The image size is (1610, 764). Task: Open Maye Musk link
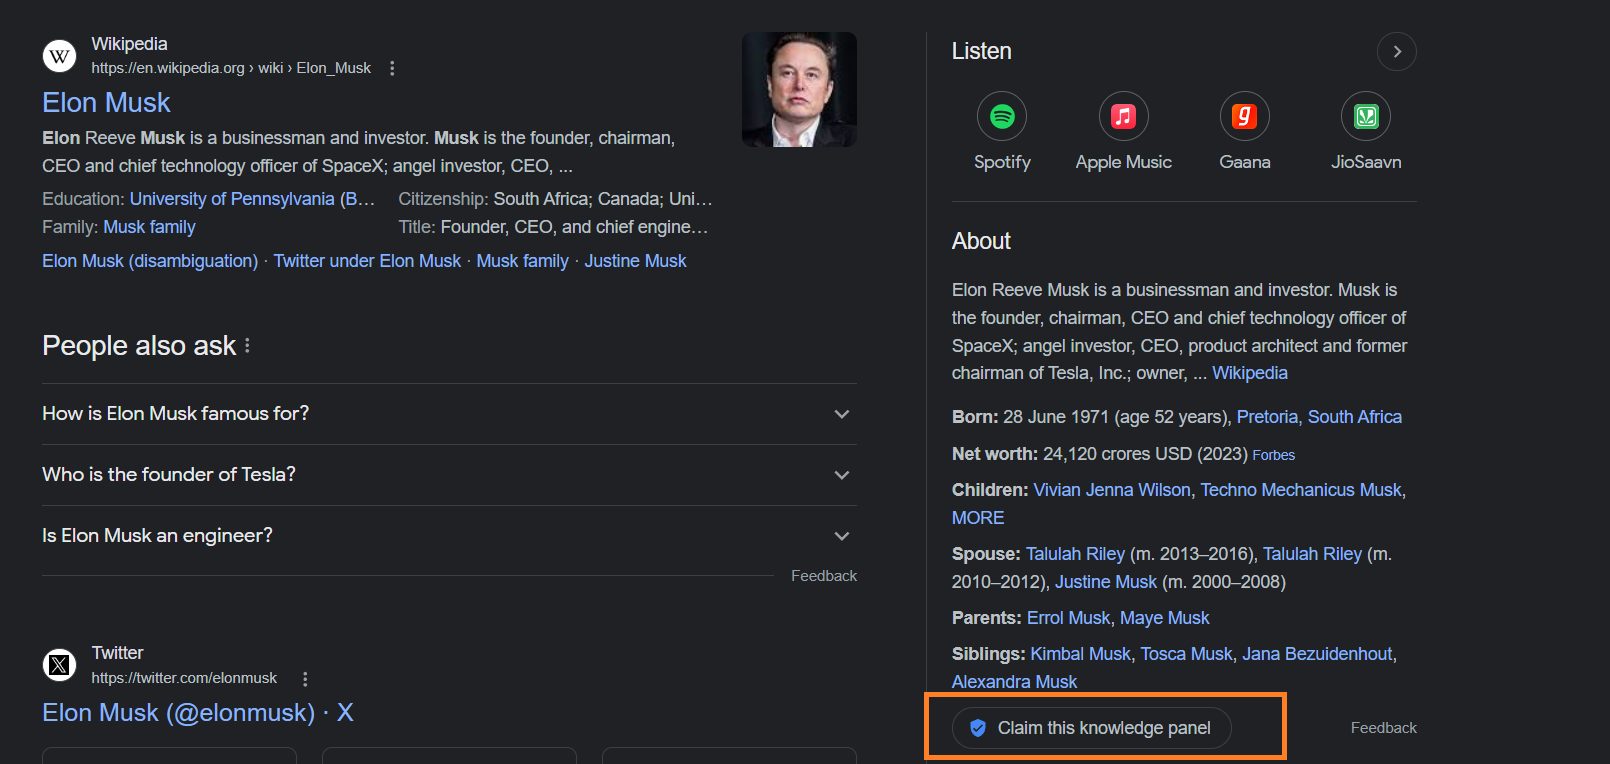(1165, 618)
